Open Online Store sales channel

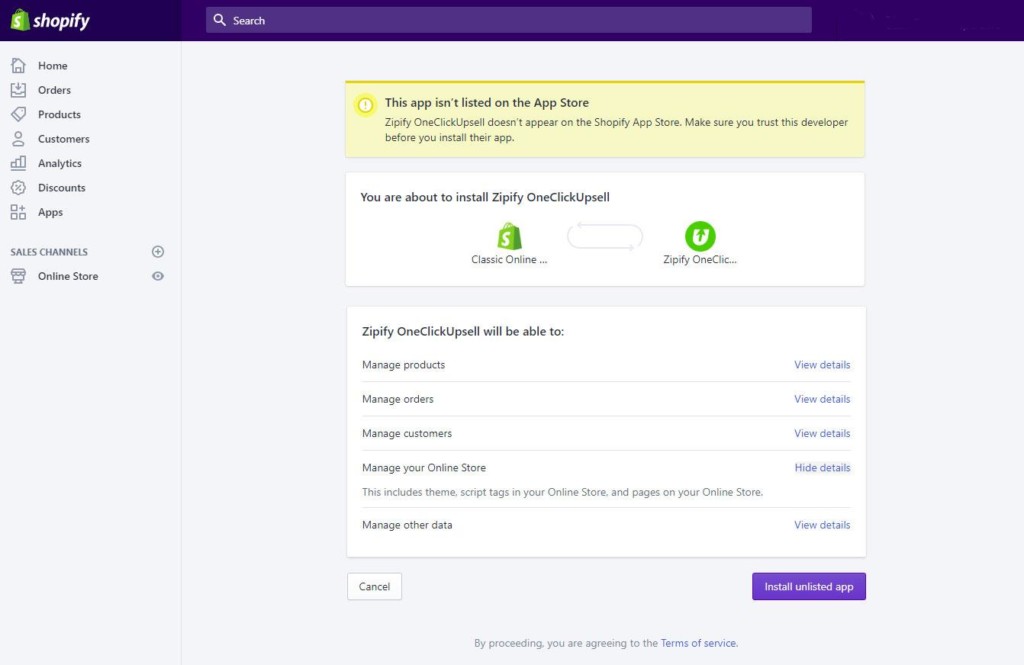point(68,276)
